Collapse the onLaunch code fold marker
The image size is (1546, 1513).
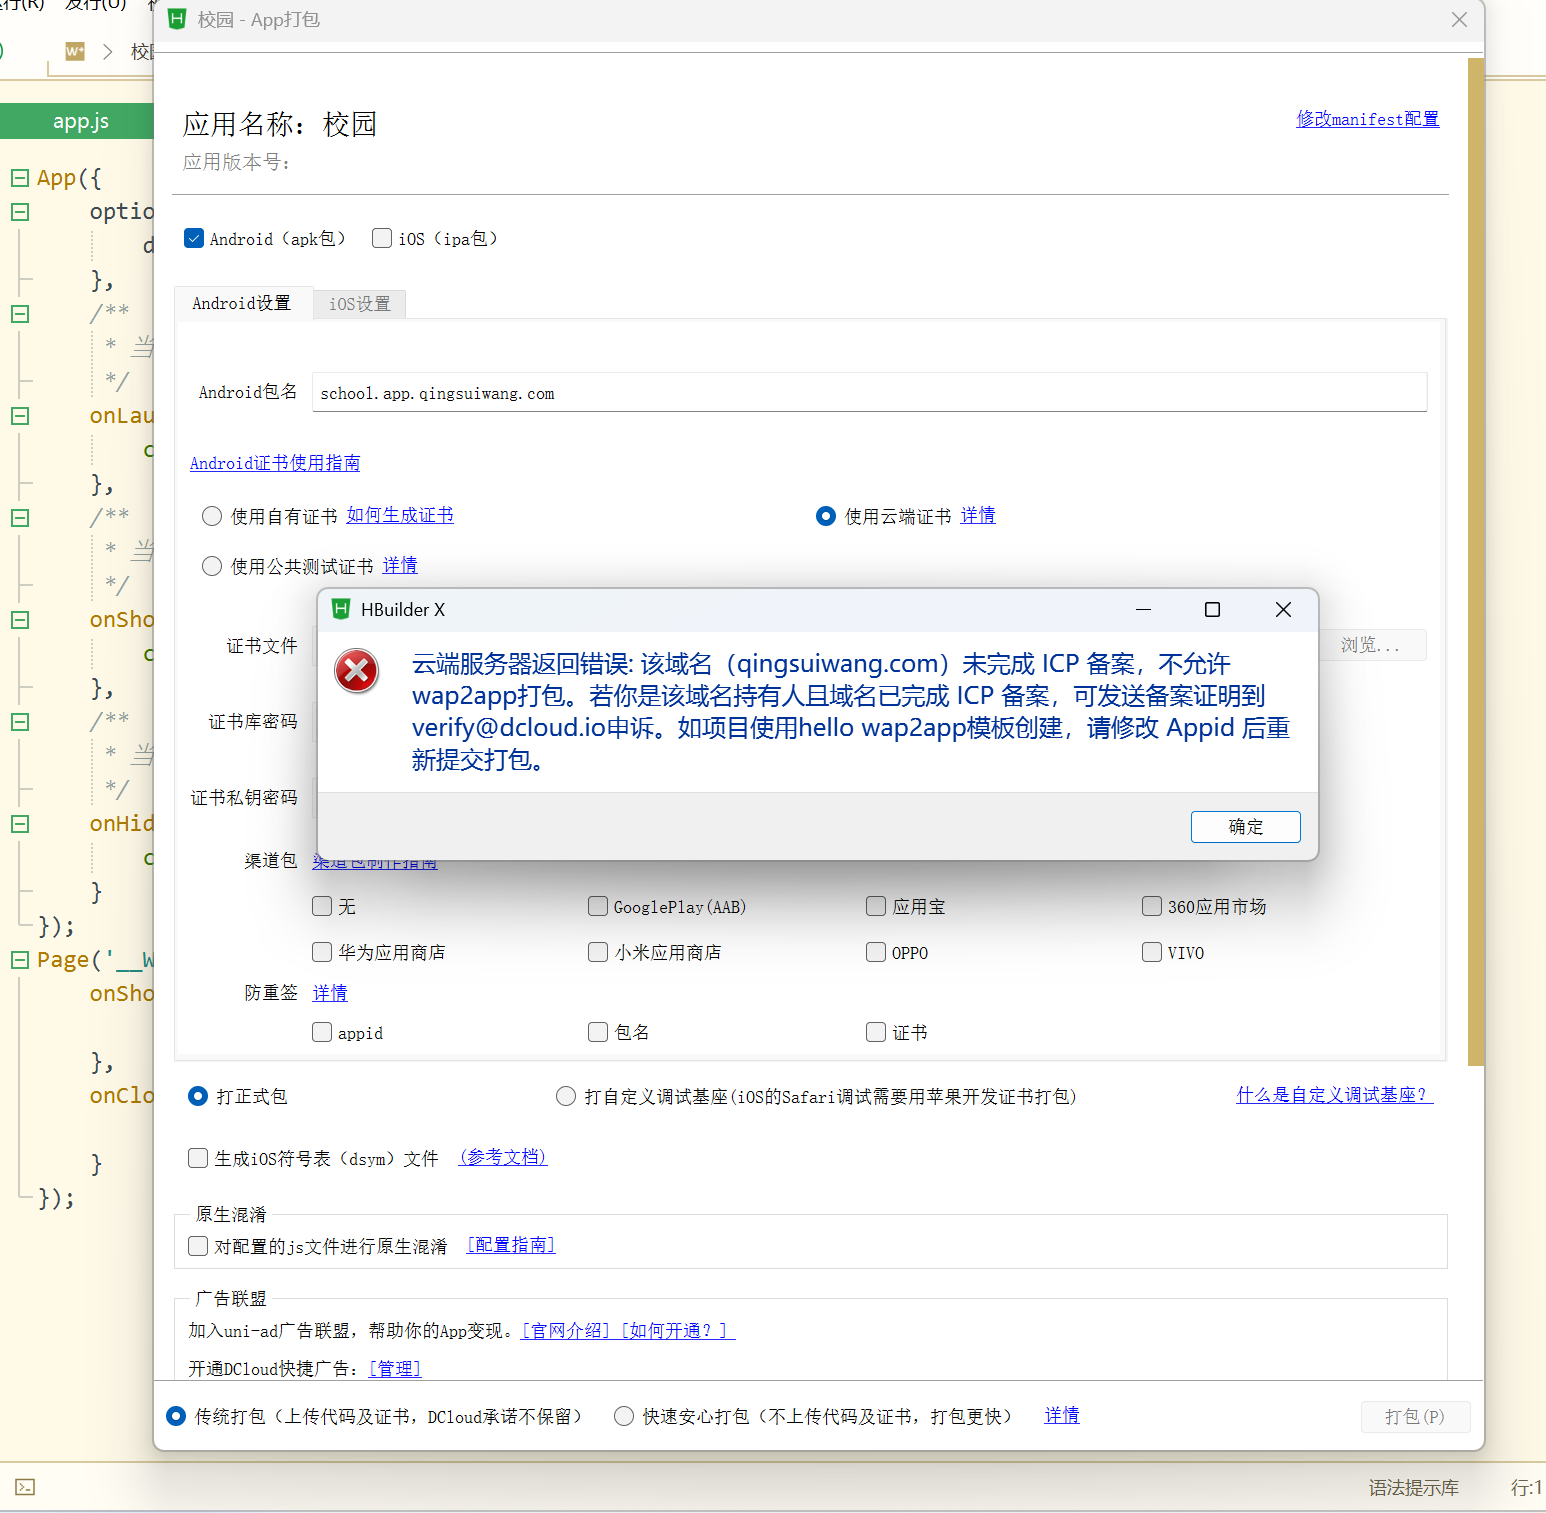tap(20, 416)
